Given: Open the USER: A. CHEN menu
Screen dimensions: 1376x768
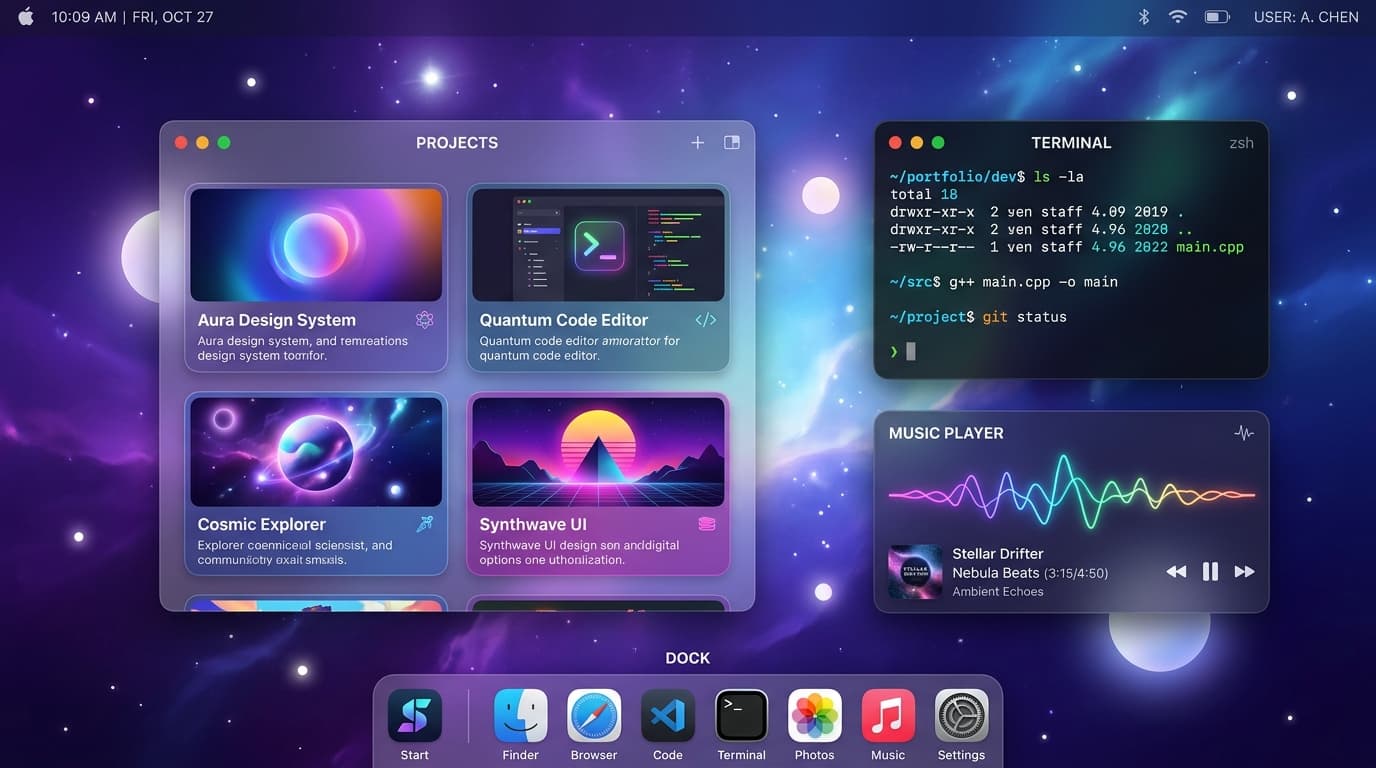Looking at the screenshot, I should pos(1306,17).
